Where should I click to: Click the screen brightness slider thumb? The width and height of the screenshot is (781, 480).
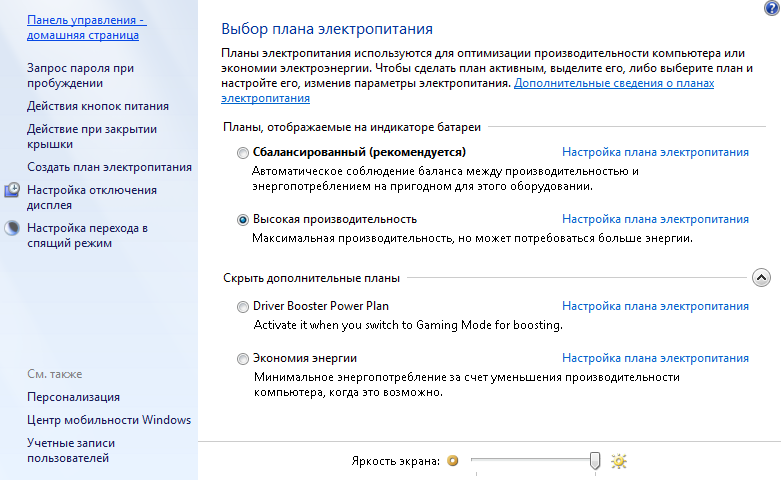(x=595, y=461)
